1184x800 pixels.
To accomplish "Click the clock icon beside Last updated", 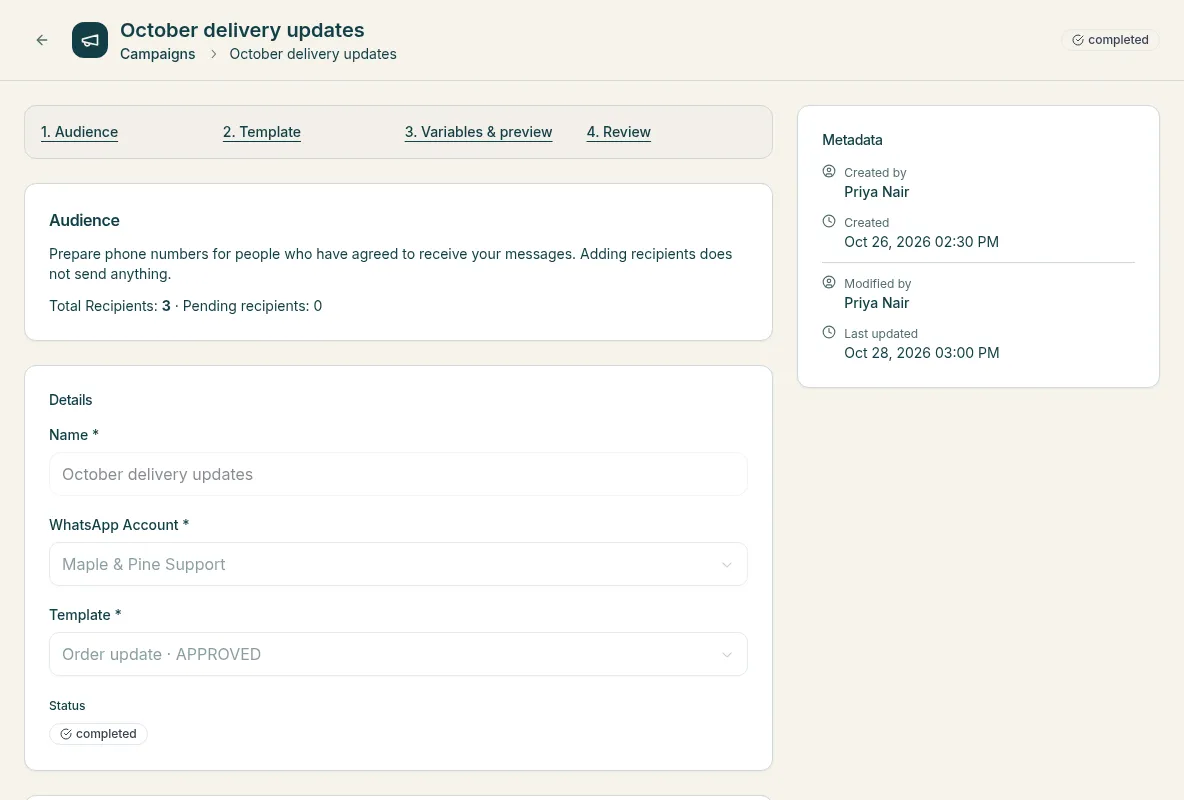I will click(x=828, y=332).
